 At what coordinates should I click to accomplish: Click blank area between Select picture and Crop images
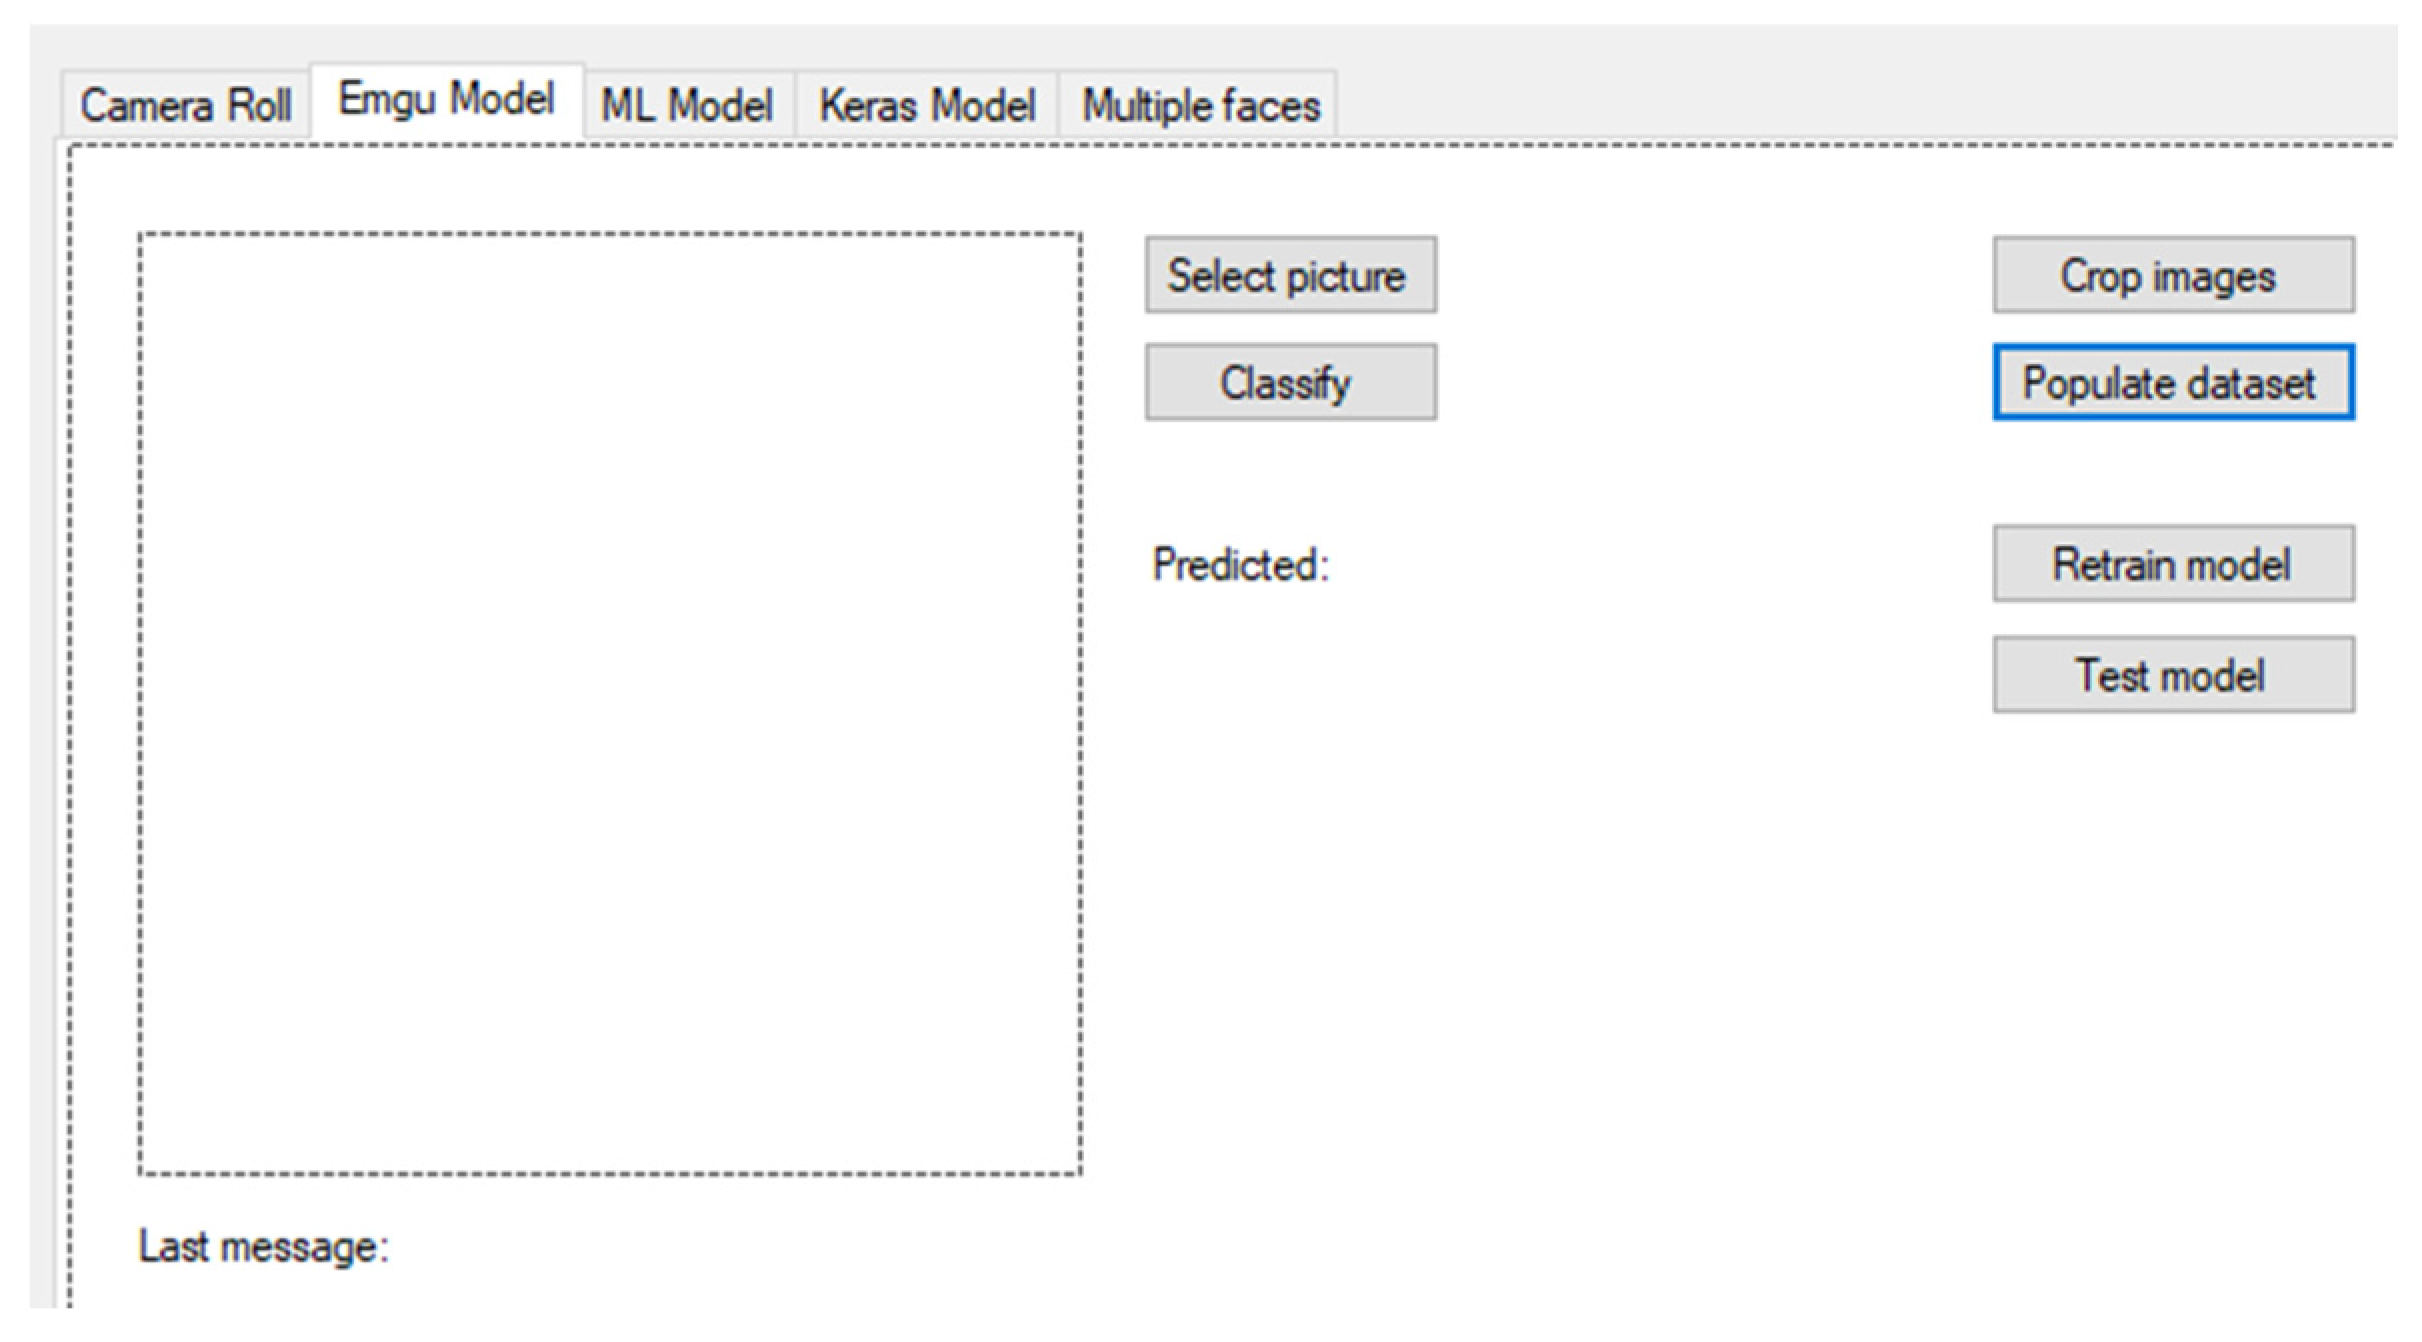coord(1715,276)
